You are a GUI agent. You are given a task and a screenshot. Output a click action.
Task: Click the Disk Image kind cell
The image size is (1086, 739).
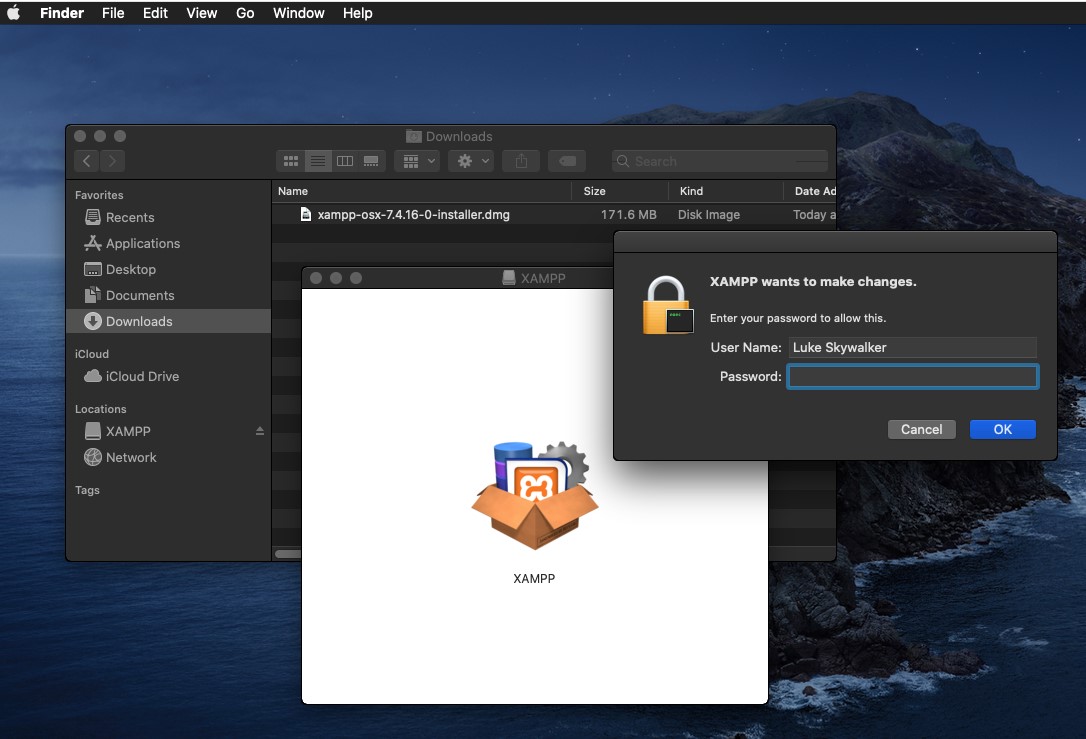[709, 215]
